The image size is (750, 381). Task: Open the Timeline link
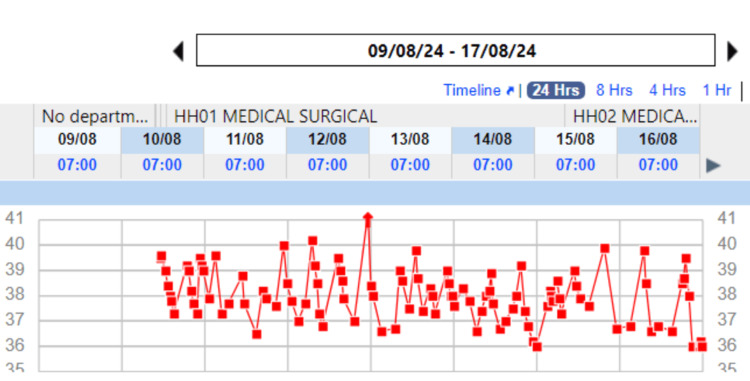pyautogui.click(x=478, y=90)
